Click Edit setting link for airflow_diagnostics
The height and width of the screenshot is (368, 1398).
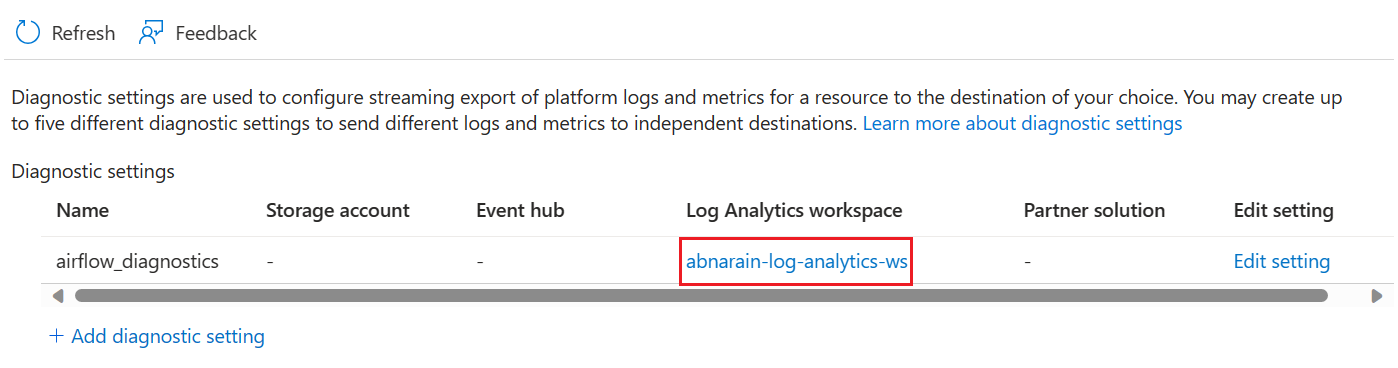tap(1281, 262)
